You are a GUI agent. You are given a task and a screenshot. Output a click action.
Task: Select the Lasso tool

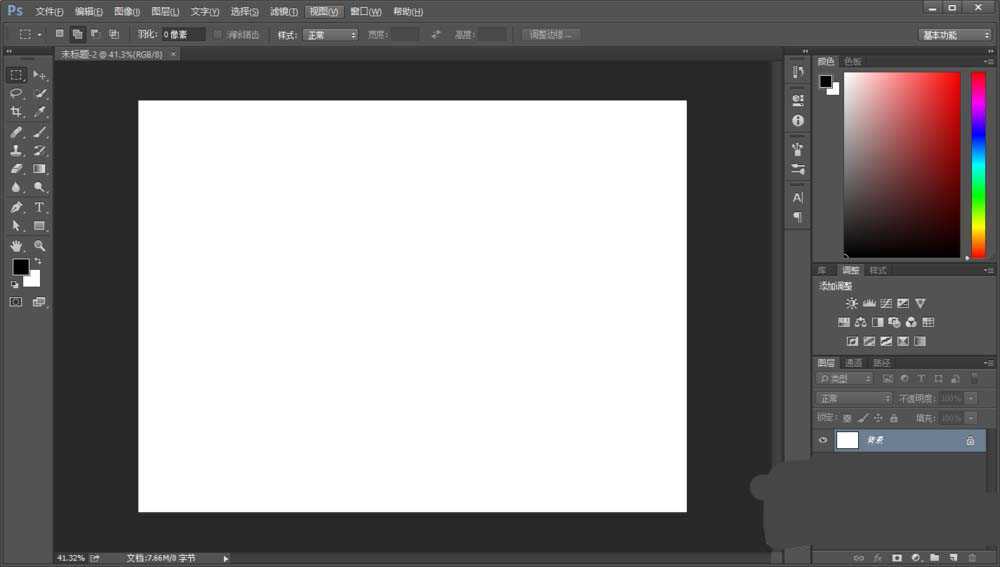pos(16,93)
